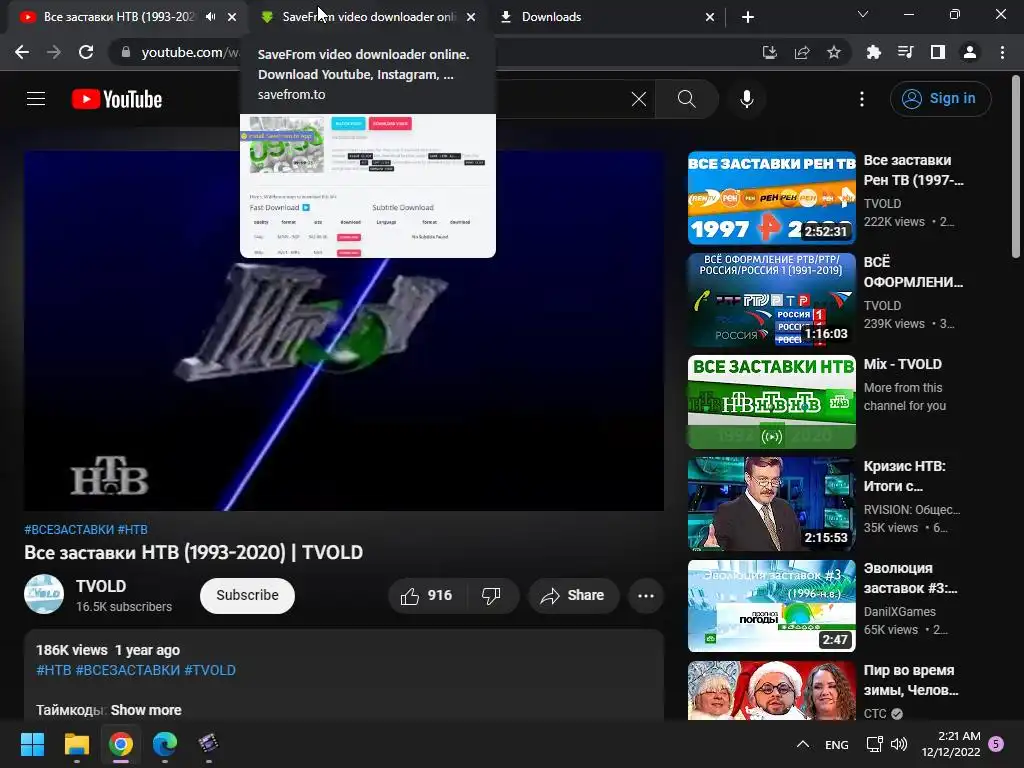Viewport: 1024px width, 768px height.
Task: Install app icon in address bar
Action: coord(770,52)
